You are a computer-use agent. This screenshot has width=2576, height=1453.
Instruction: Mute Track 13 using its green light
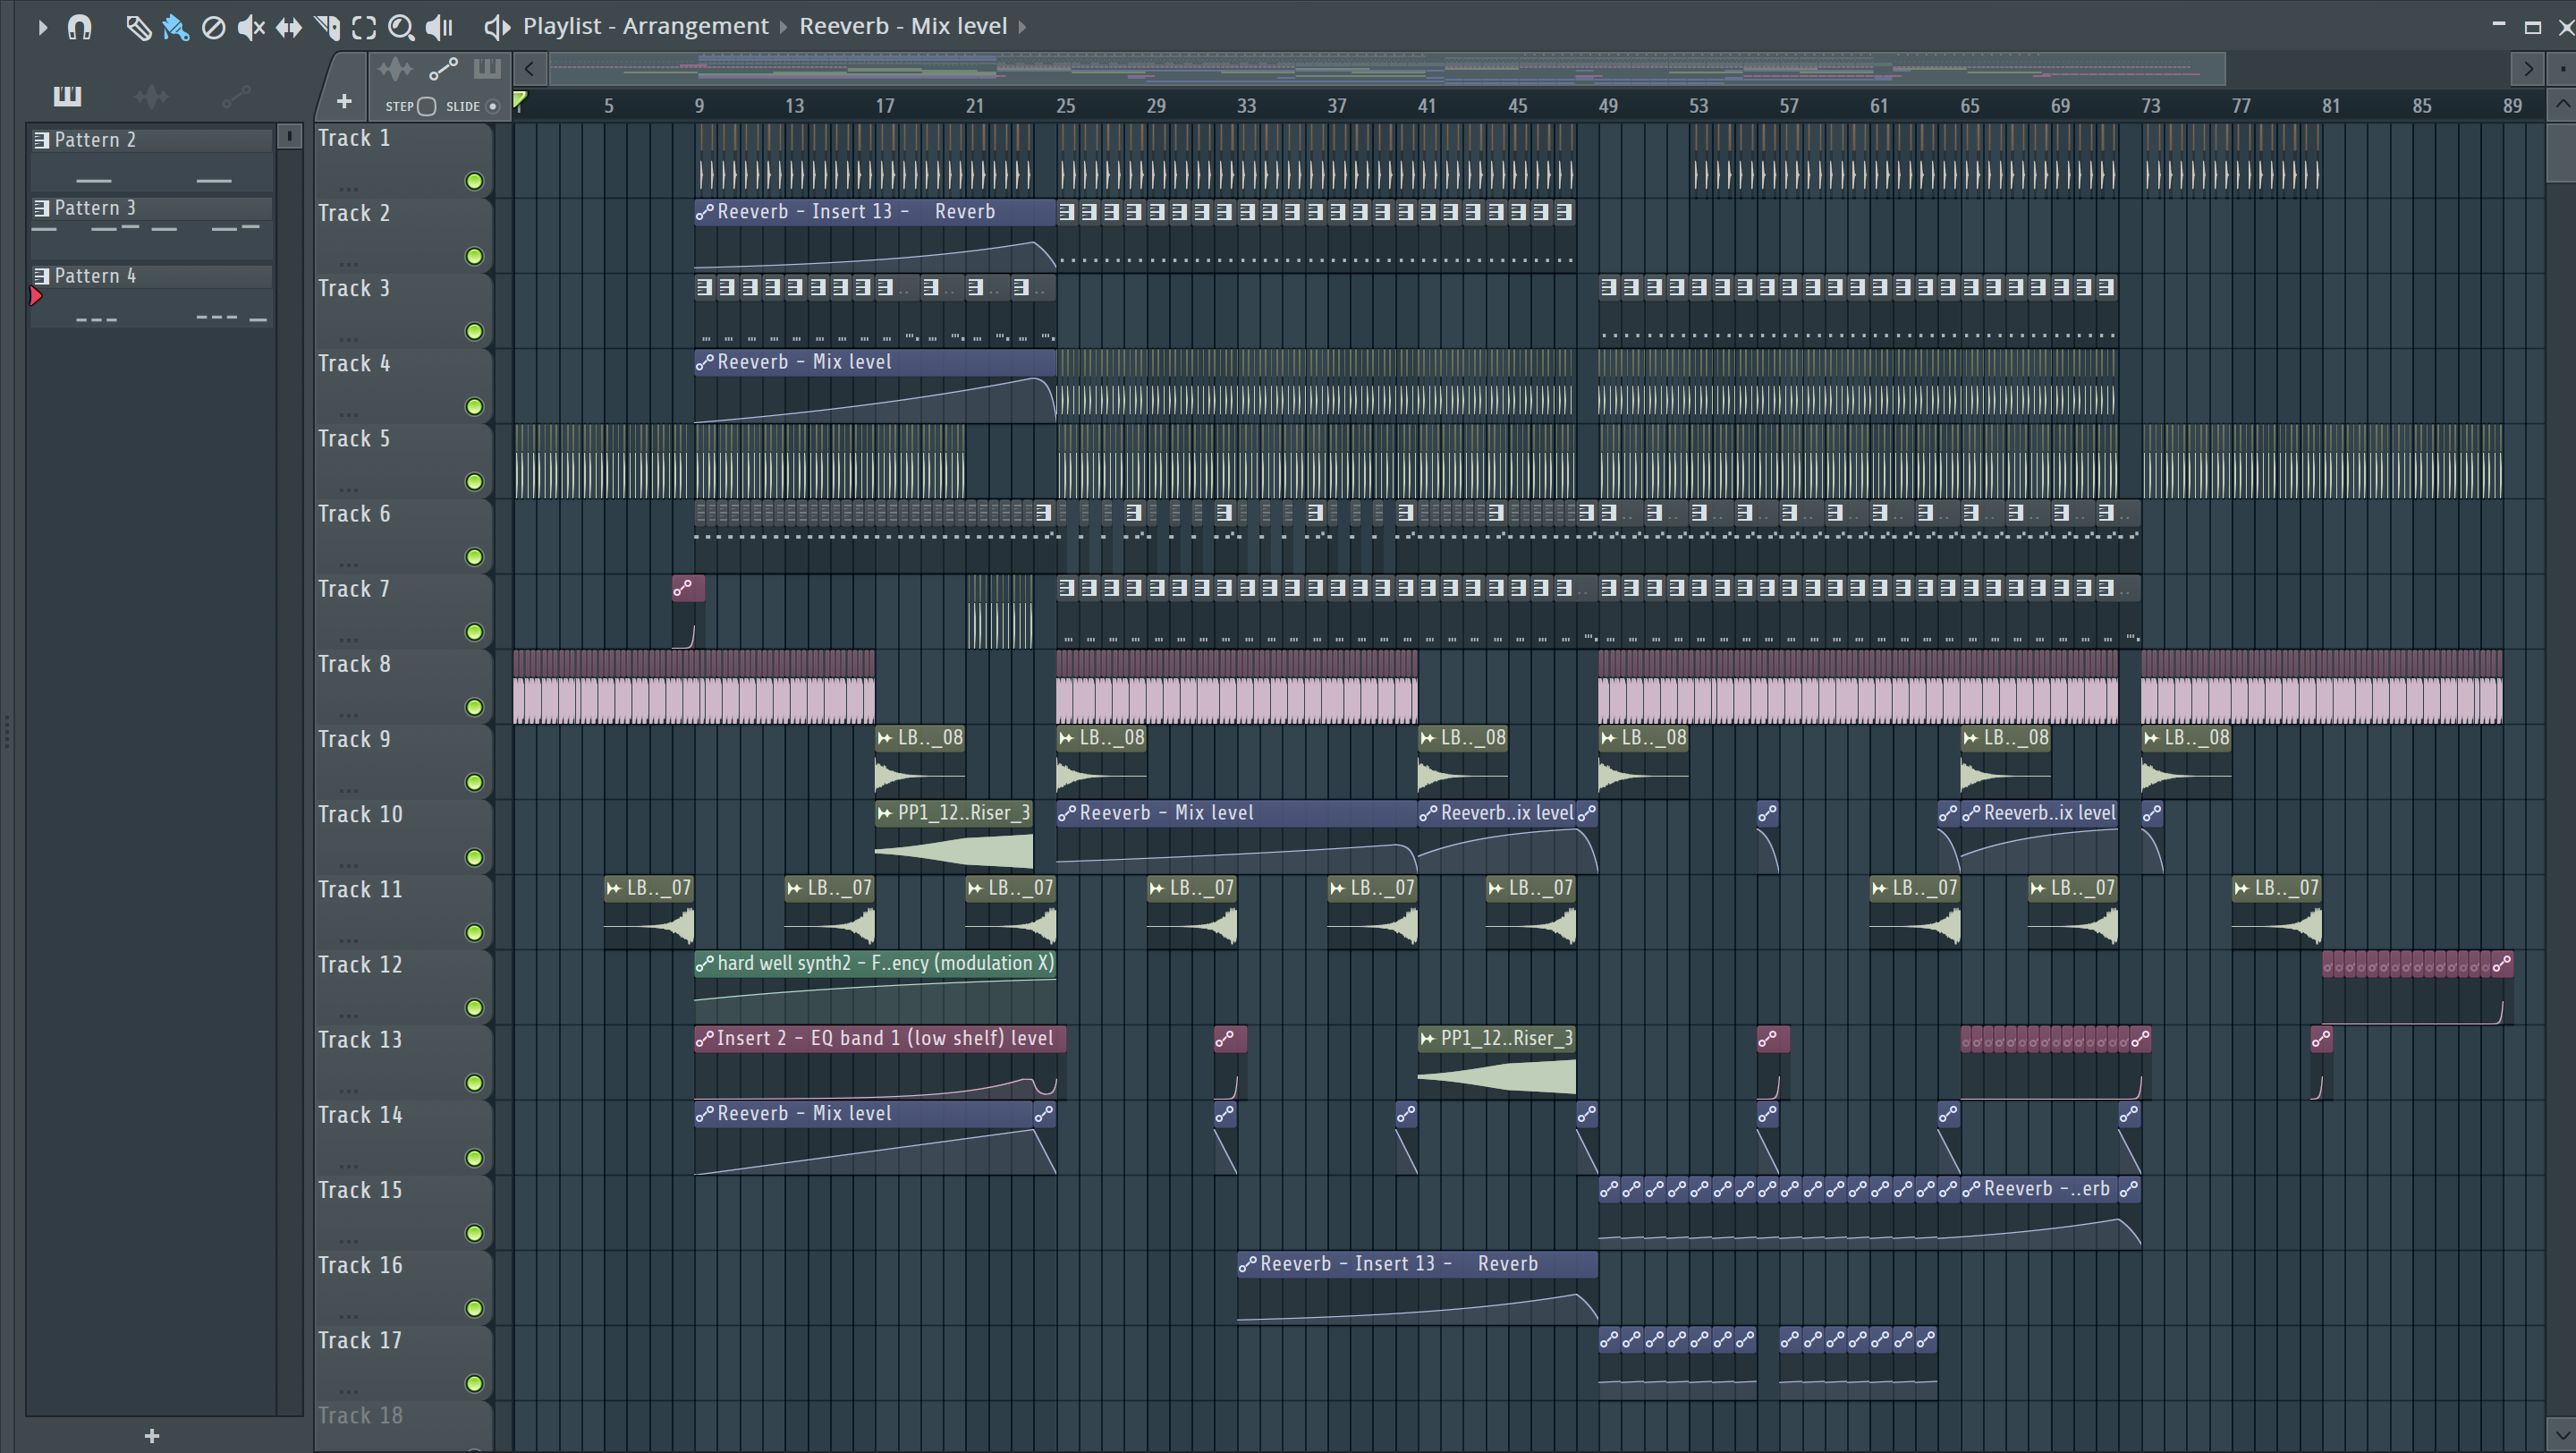[x=475, y=1083]
